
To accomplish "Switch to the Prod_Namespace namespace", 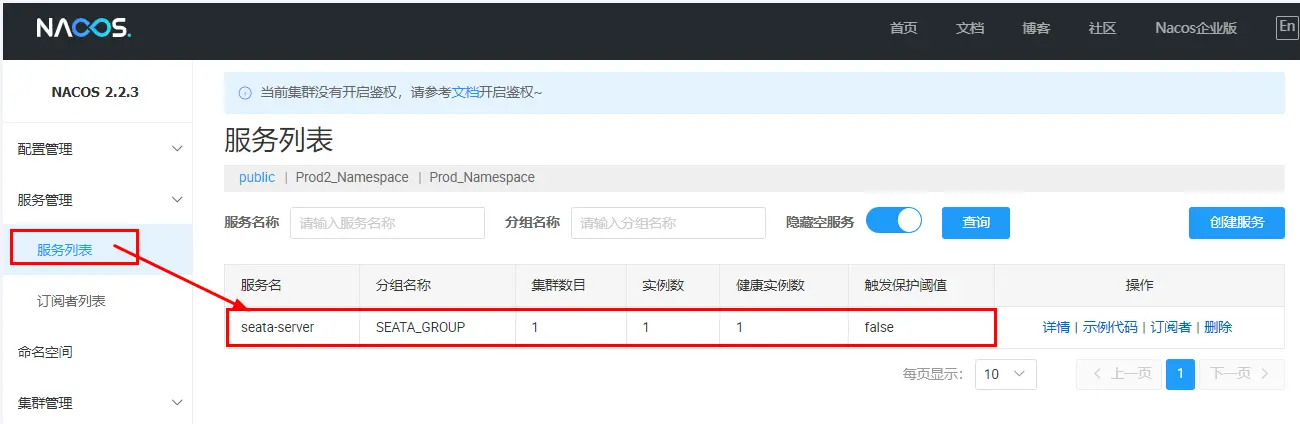I will tap(482, 177).
